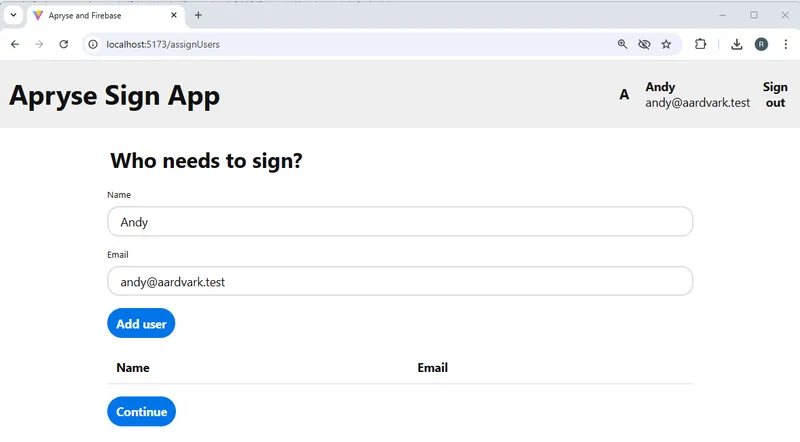Viewport: 800px width, 442px height.
Task: Click the Name input field containing Andy
Action: tap(400, 222)
